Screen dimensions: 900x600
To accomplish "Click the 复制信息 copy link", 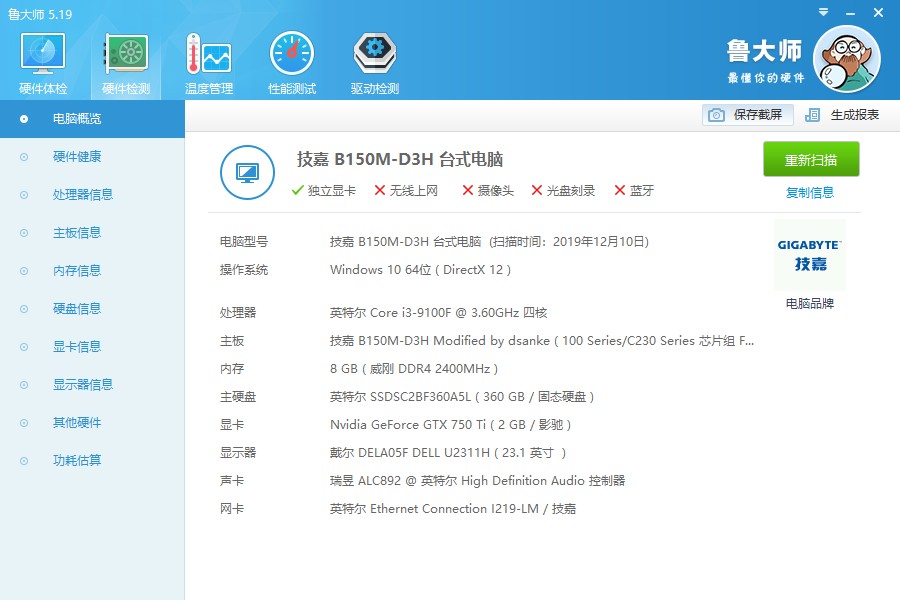I will click(810, 191).
